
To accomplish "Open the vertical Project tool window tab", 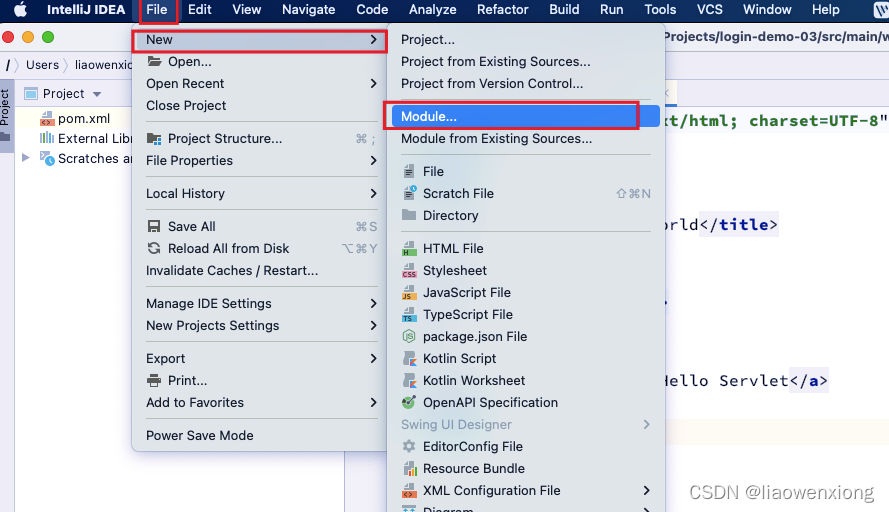I will click(6, 116).
